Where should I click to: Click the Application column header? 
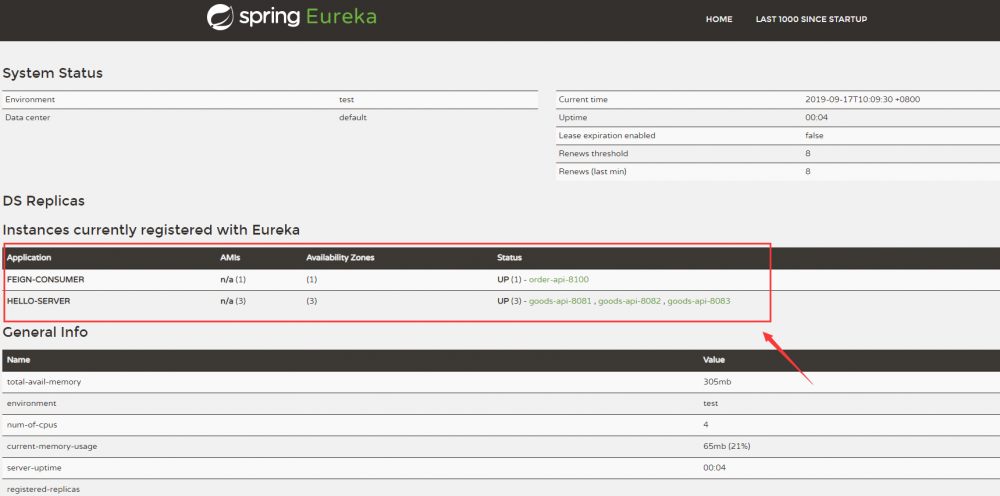point(29,258)
